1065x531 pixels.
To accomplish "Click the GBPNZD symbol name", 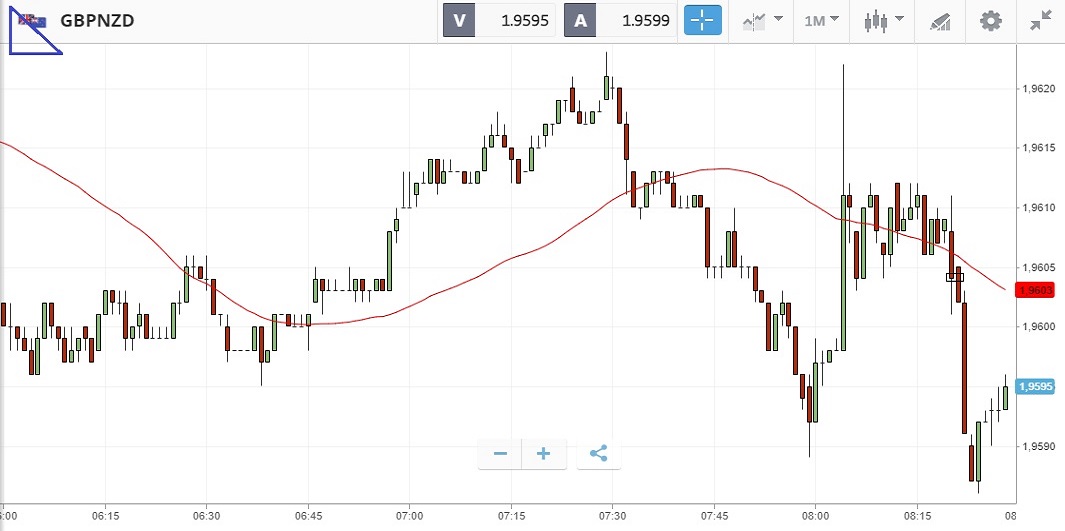I will (97, 21).
